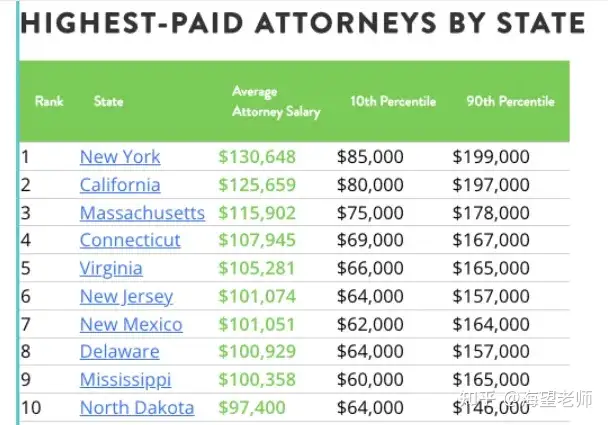608x425 pixels.
Task: Click the Average Attorney Salary header
Action: 276,102
